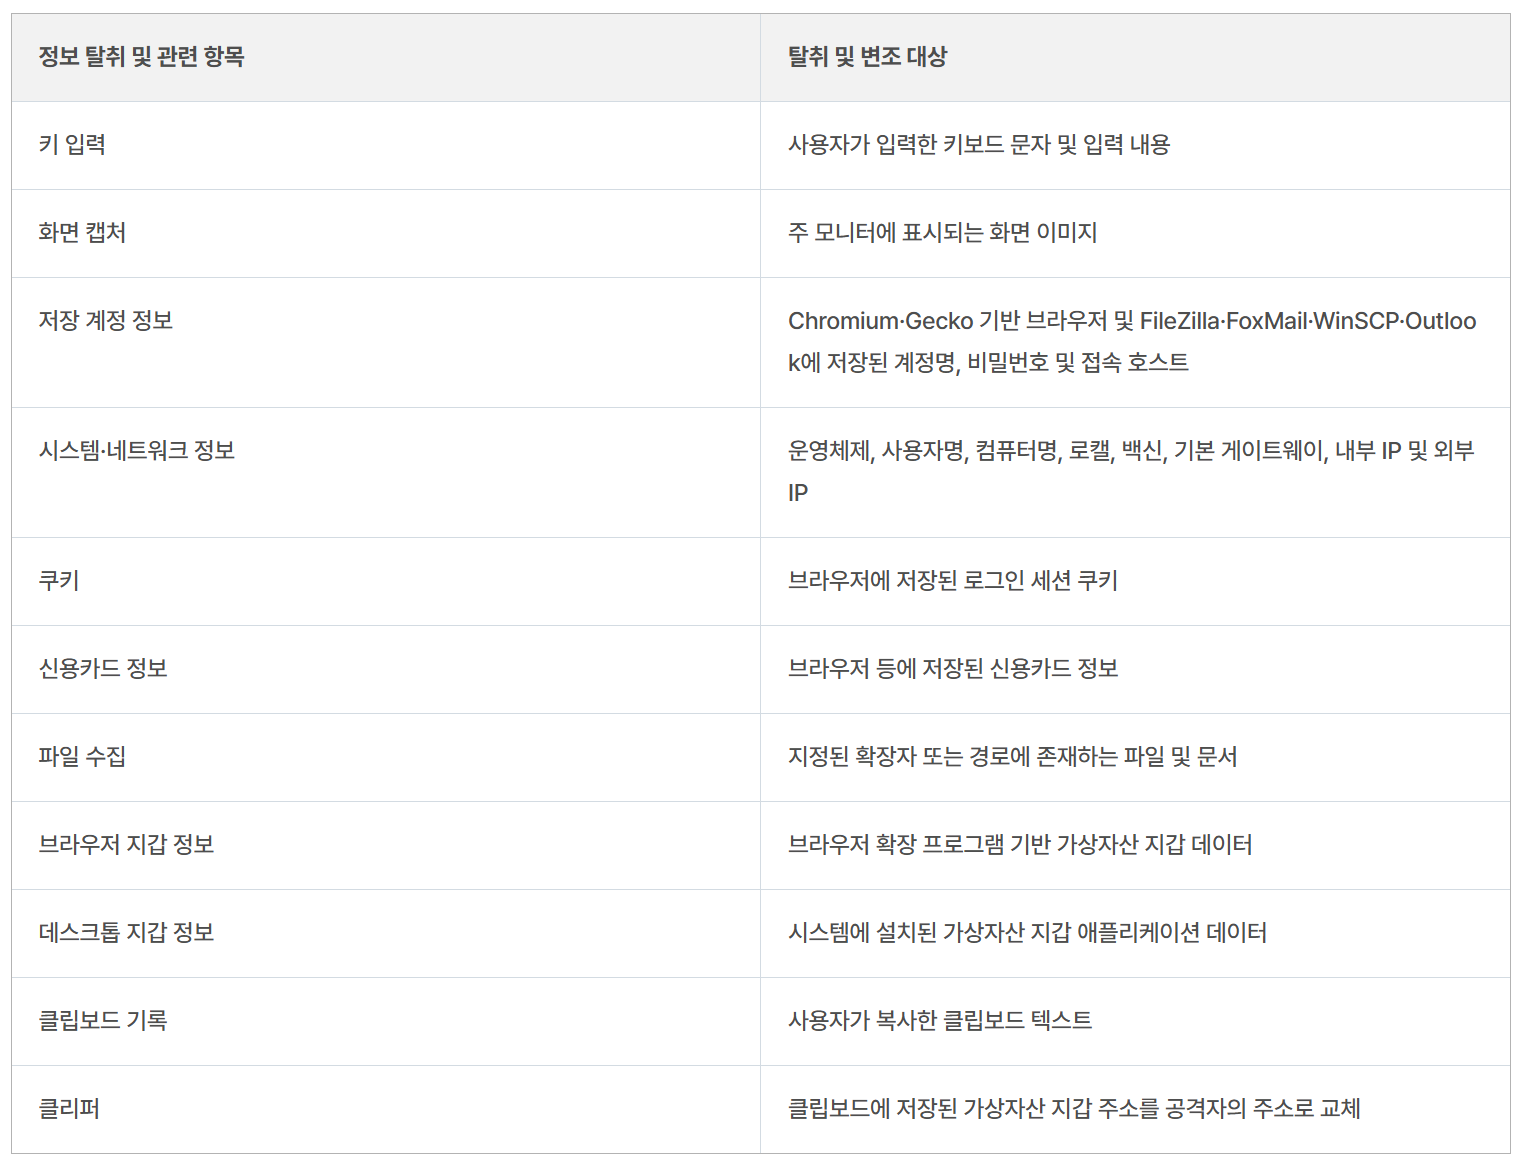Select the '클립보드 기록' row label

103,1021
